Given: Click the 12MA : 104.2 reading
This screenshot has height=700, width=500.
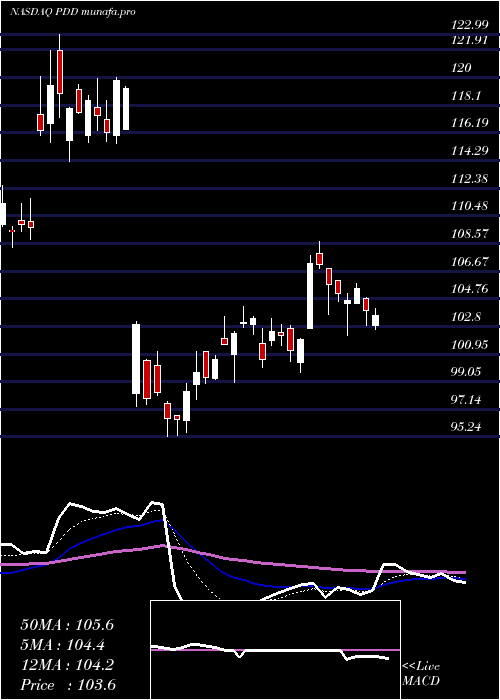Looking at the screenshot, I should coord(67,665).
